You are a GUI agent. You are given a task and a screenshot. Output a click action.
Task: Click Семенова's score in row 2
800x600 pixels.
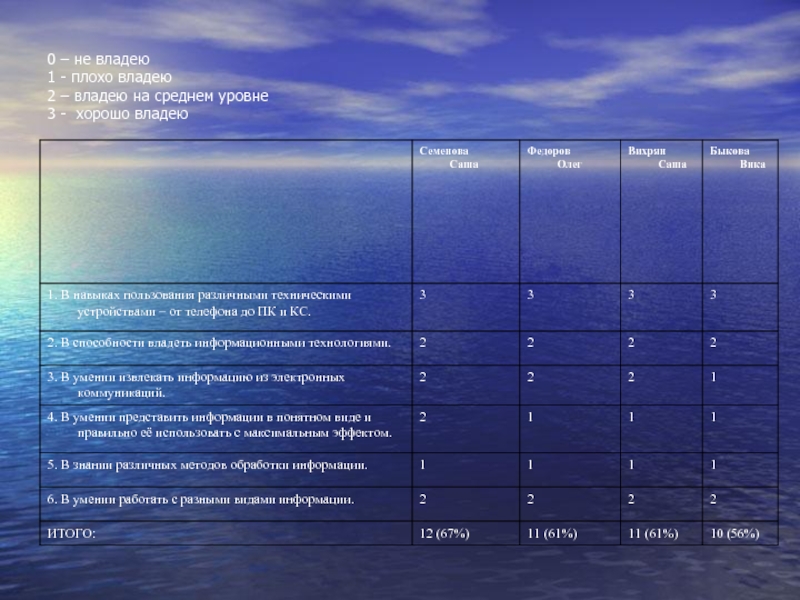(422, 343)
